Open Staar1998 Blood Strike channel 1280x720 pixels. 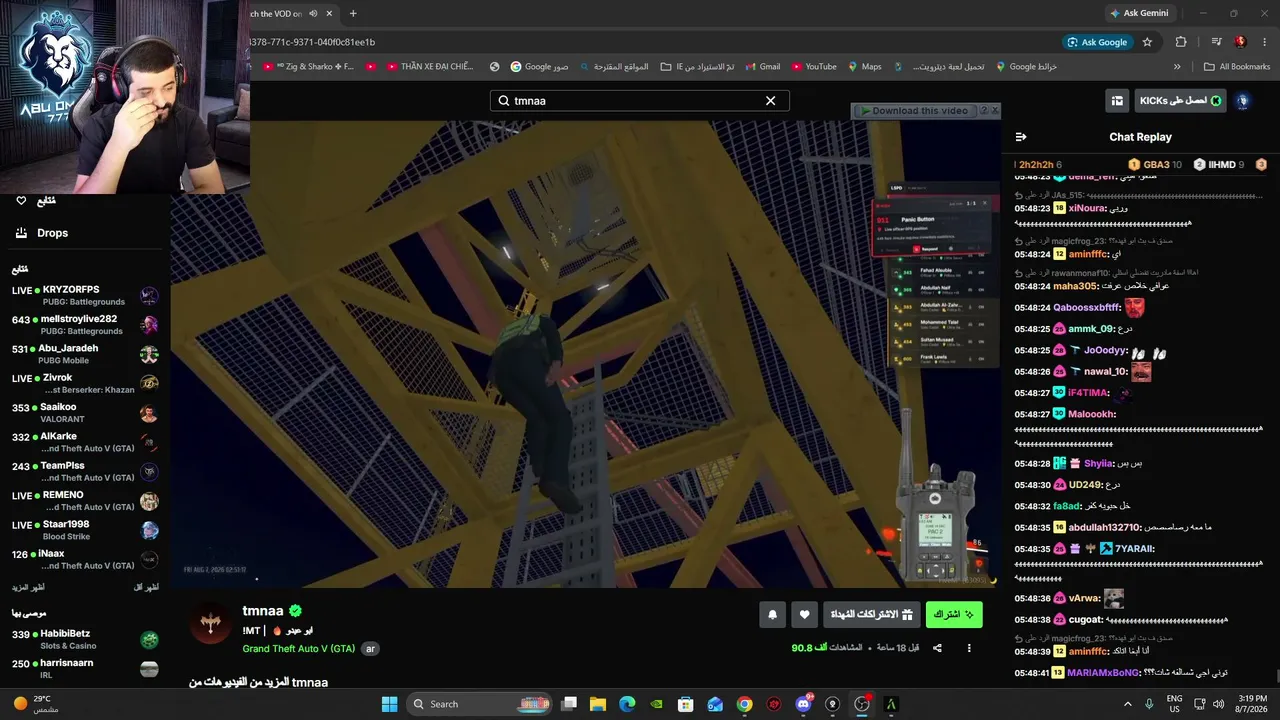pos(86,530)
